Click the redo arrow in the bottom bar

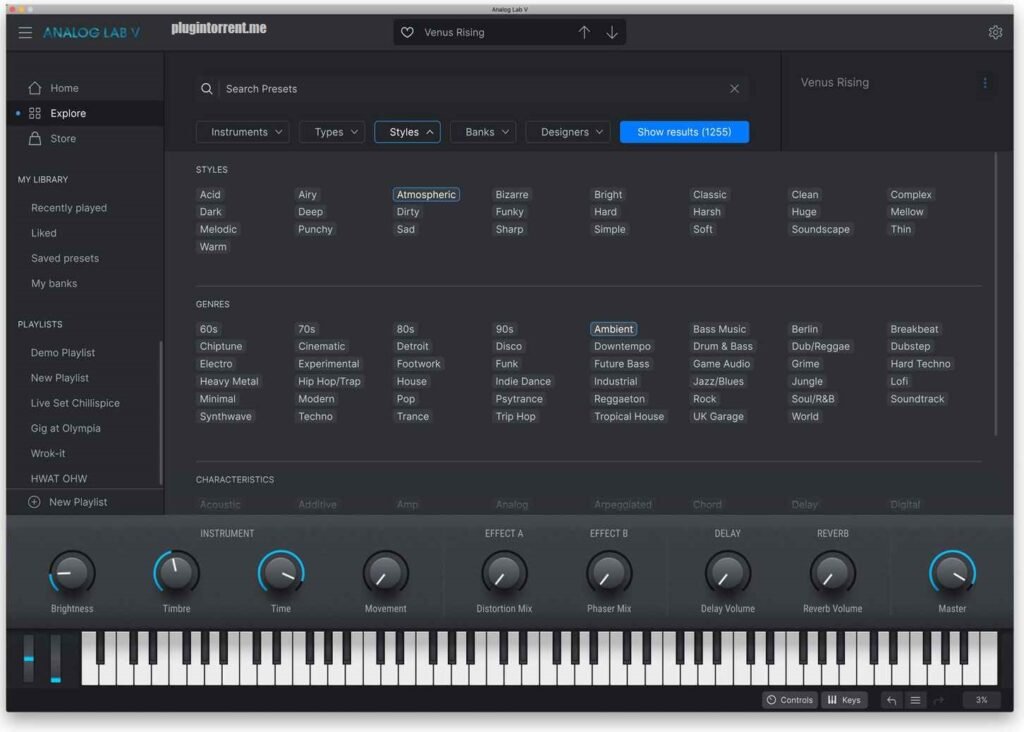pos(939,700)
